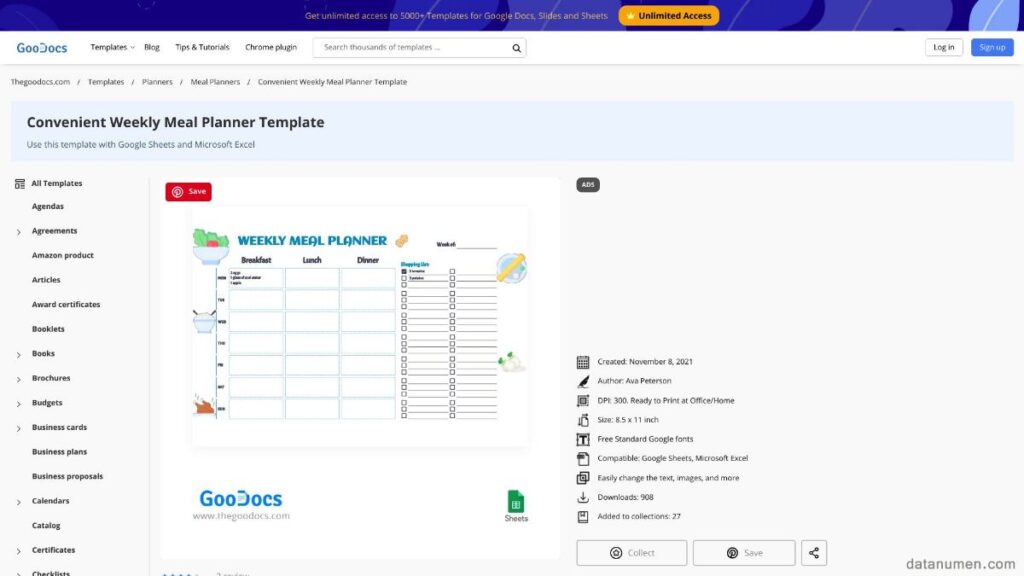Viewport: 1024px width, 576px height.
Task: Click the Log in button
Action: pyautogui.click(x=943, y=47)
